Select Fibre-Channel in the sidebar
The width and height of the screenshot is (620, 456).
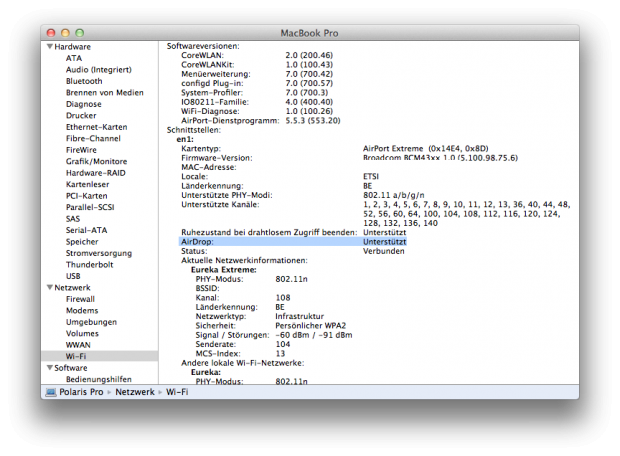93,138
